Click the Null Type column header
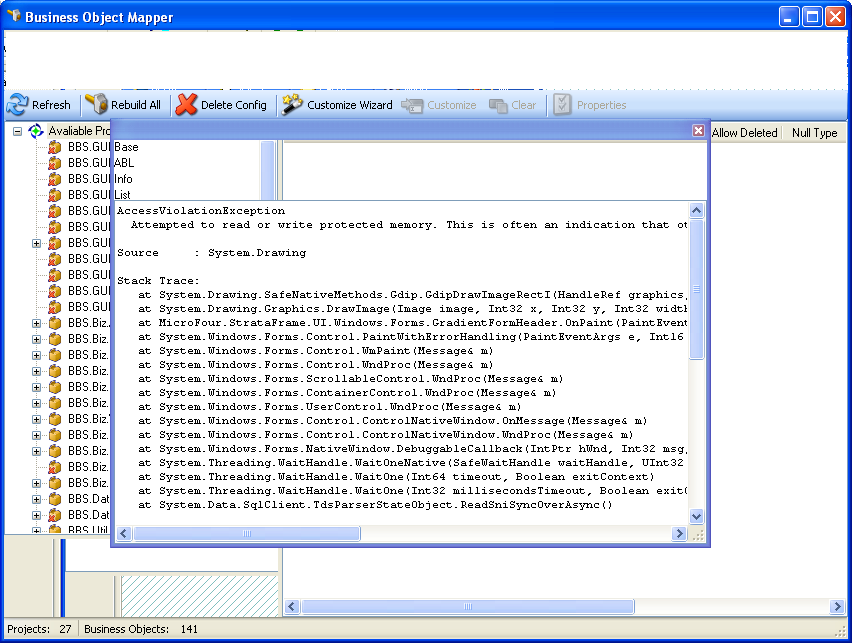 814,132
